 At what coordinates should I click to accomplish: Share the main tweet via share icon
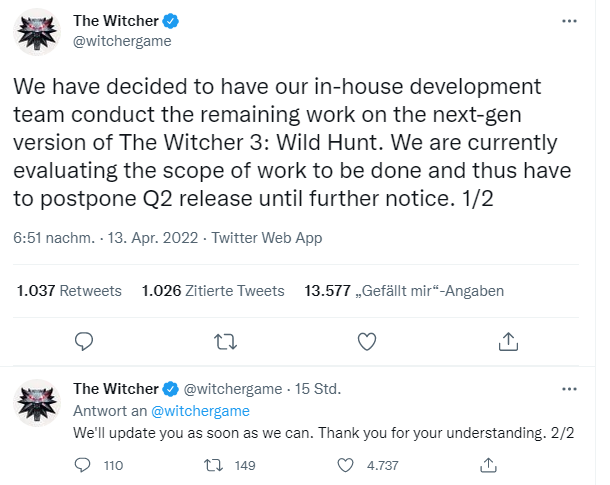click(x=507, y=342)
